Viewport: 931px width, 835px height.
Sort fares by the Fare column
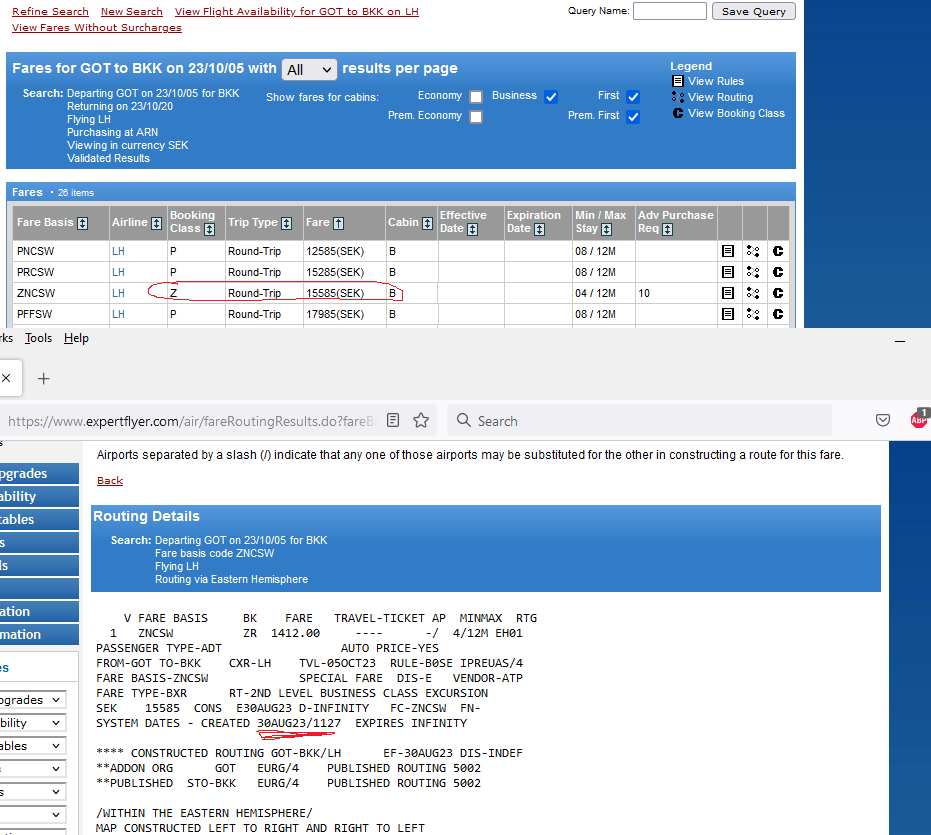pos(339,223)
